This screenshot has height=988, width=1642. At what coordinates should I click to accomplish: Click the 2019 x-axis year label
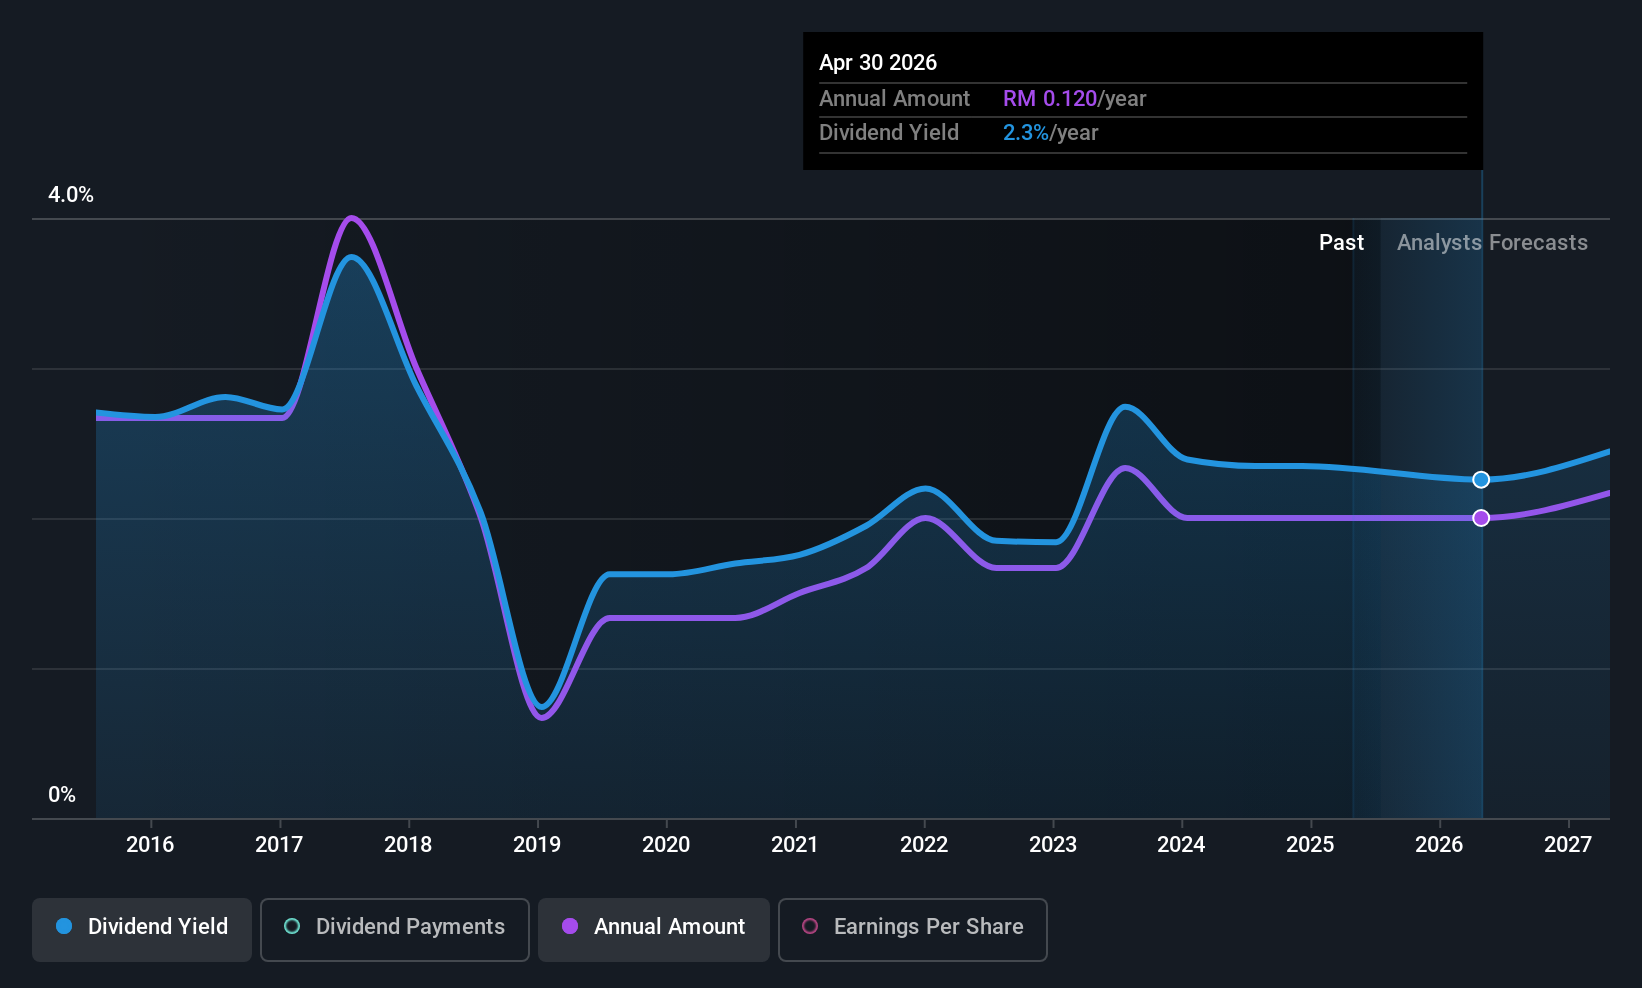pyautogui.click(x=537, y=845)
